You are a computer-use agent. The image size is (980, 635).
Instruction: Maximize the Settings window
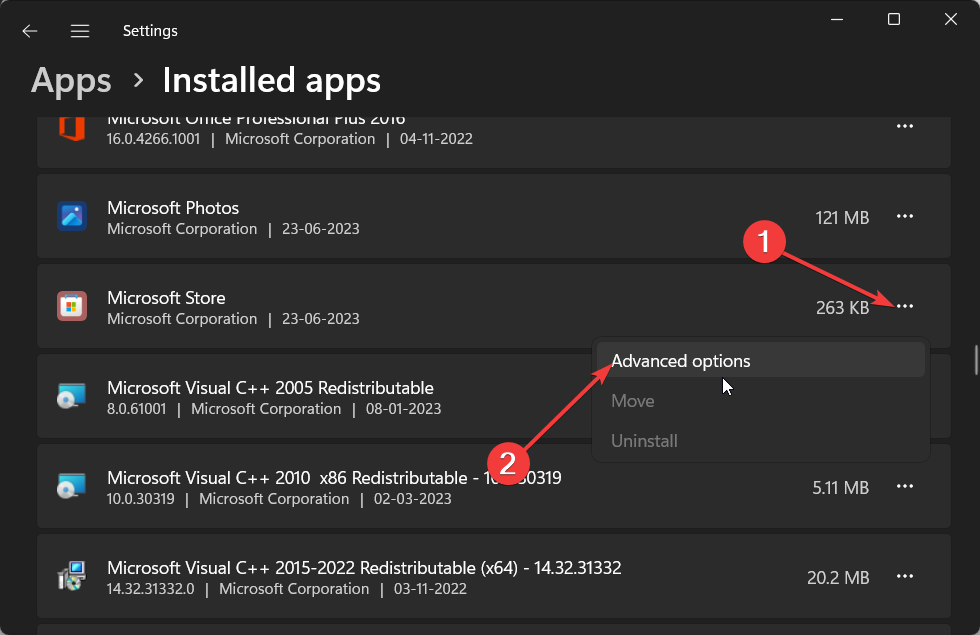pos(894,19)
